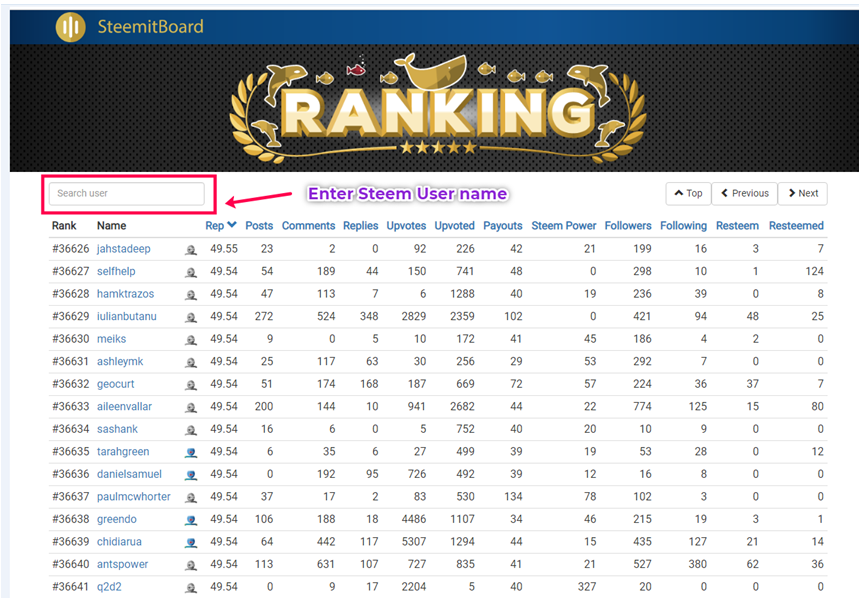
Task: Sort ranking by Comments column
Action: tap(309, 226)
